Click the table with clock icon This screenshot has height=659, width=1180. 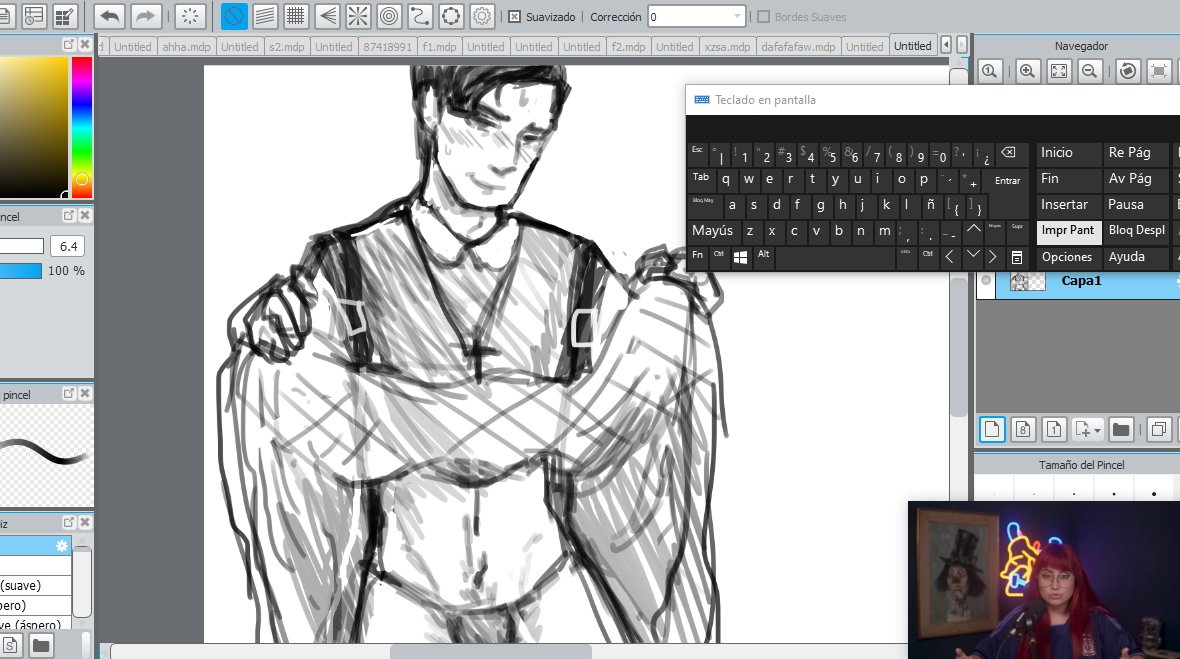tap(34, 16)
